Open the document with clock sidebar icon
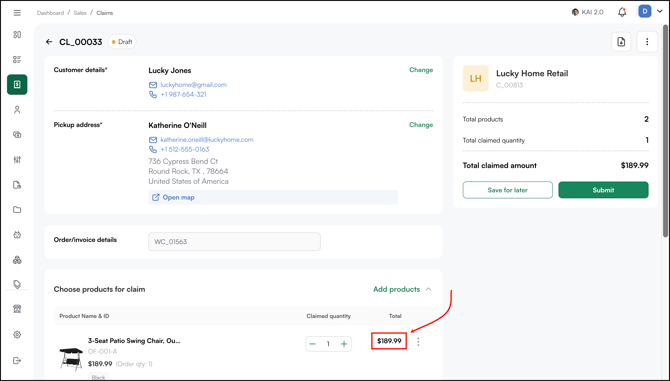 [x=17, y=185]
